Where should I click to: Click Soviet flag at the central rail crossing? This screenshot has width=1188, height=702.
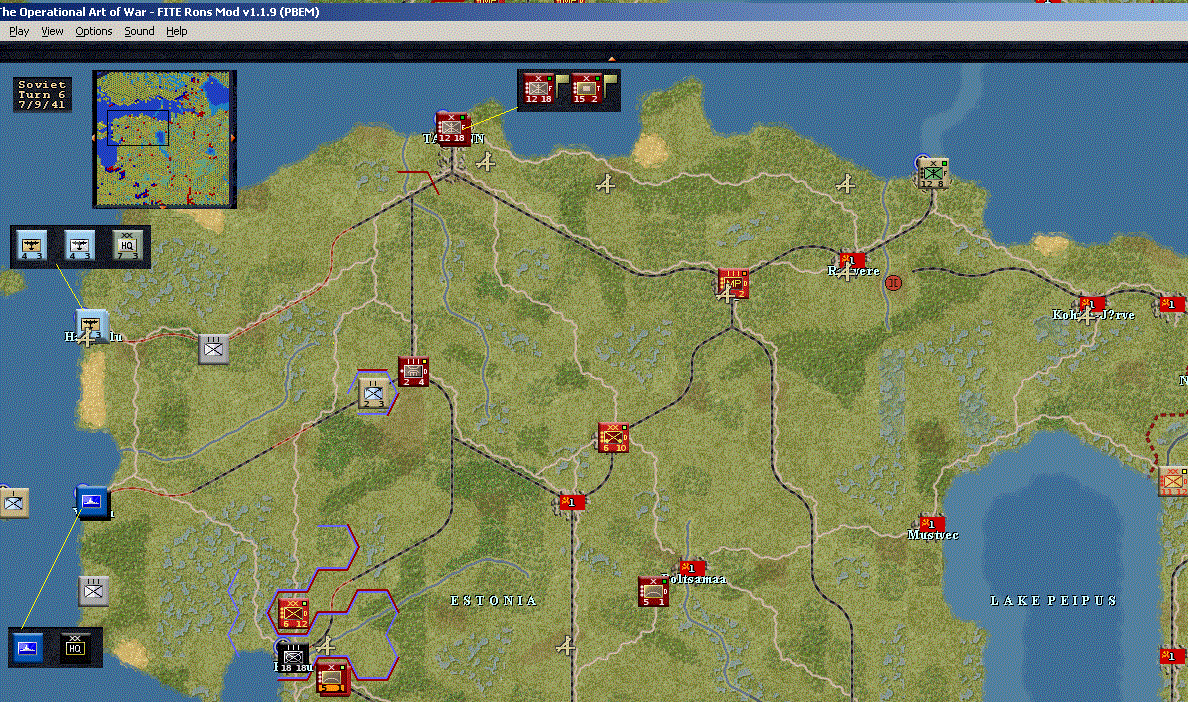[x=572, y=502]
